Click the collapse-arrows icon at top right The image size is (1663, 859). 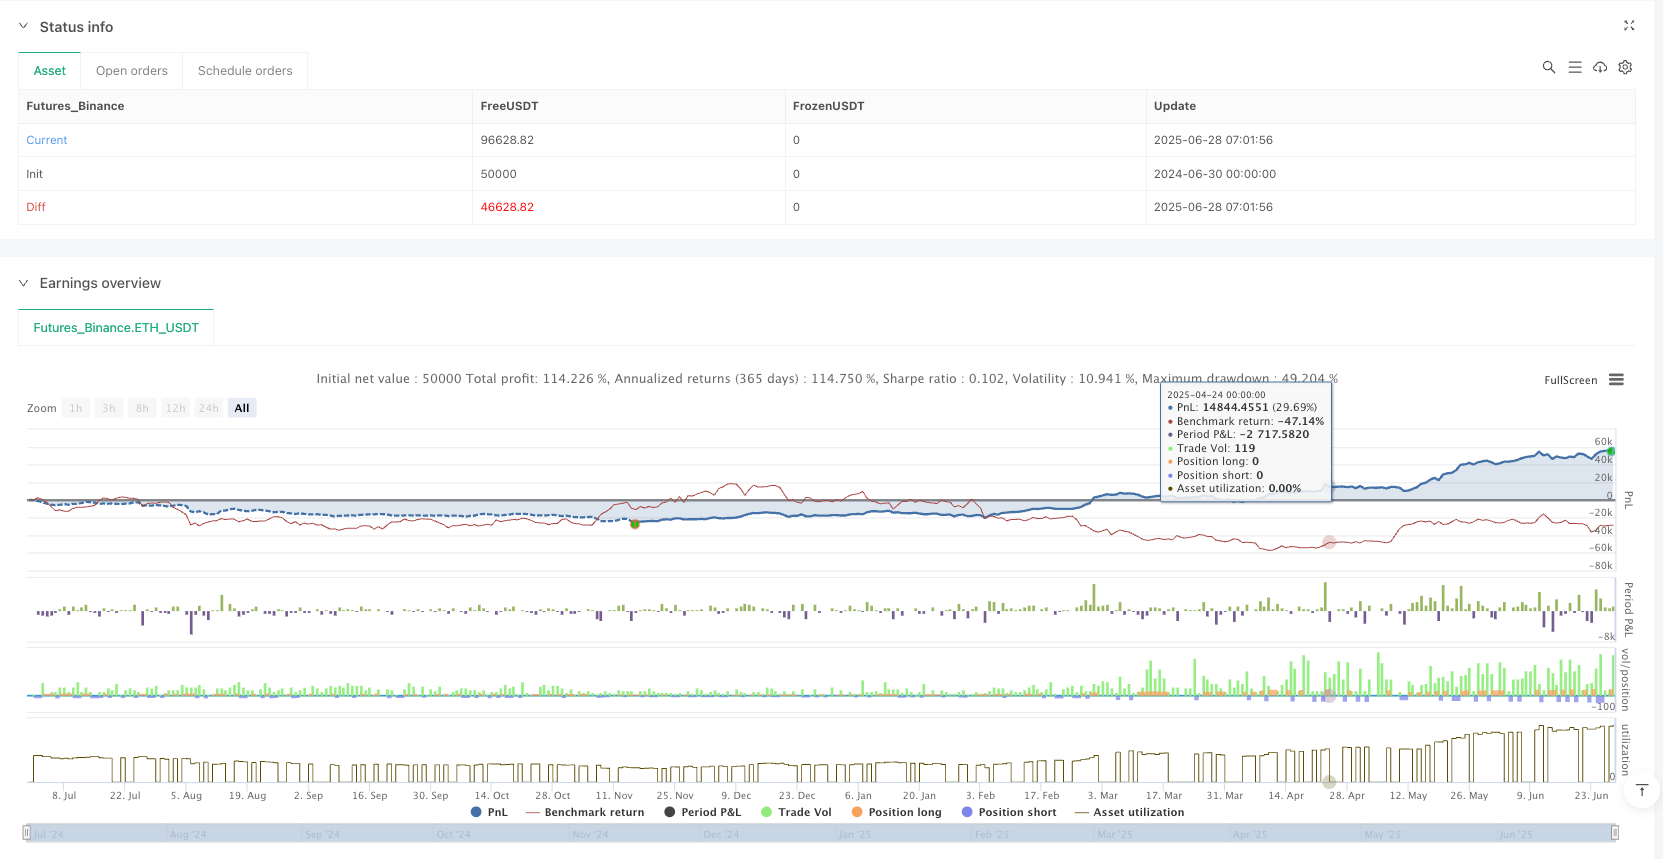1628,26
